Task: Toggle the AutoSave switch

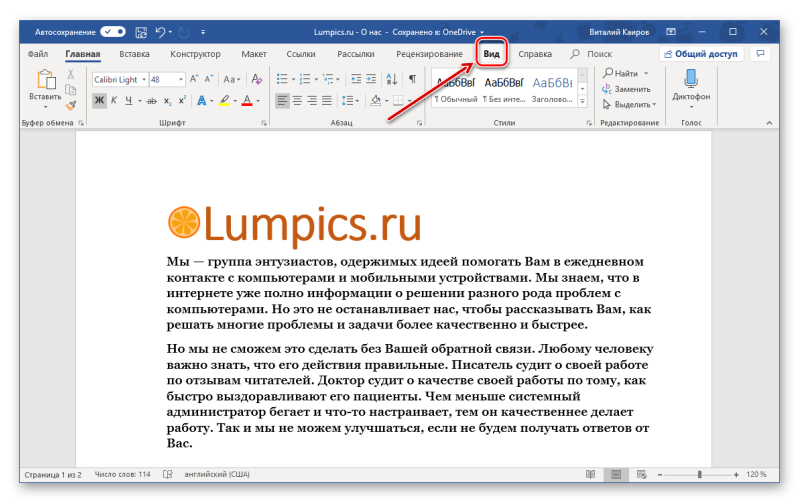Action: tap(113, 32)
